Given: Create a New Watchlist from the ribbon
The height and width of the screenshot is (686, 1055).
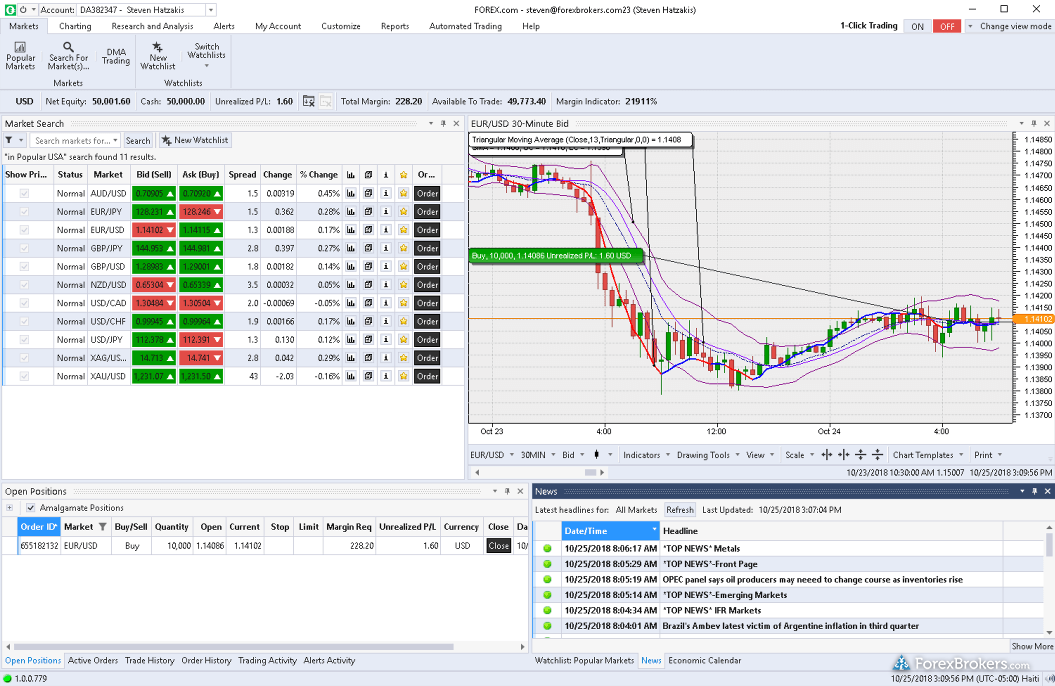Looking at the screenshot, I should (x=157, y=56).
